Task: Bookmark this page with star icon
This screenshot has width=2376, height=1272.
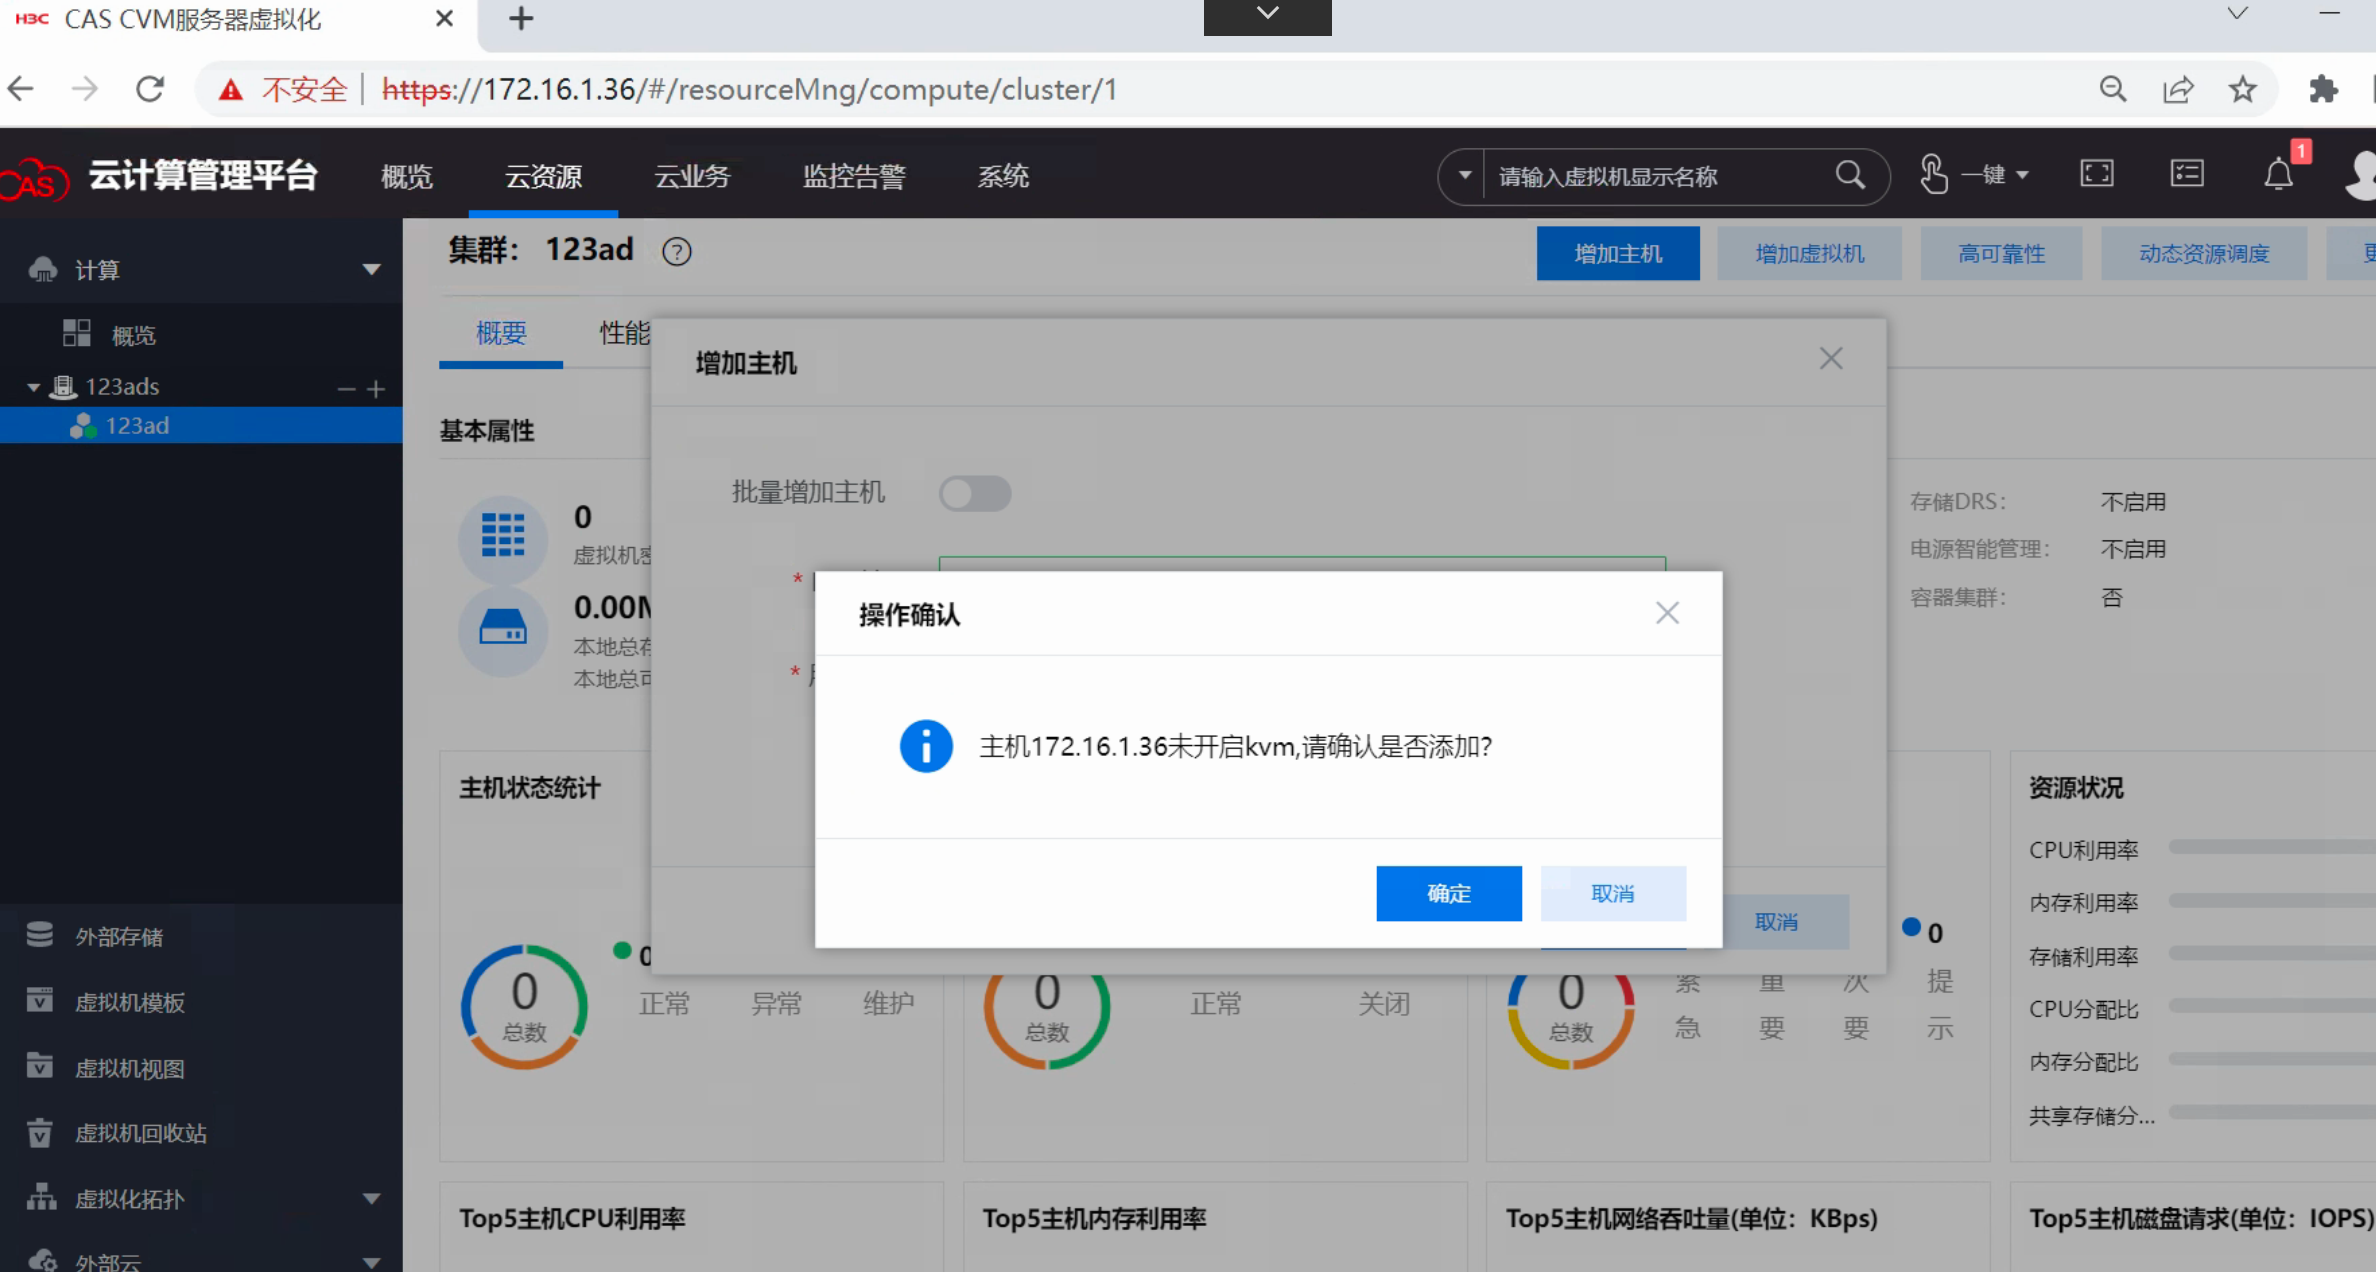Action: coord(2243,89)
